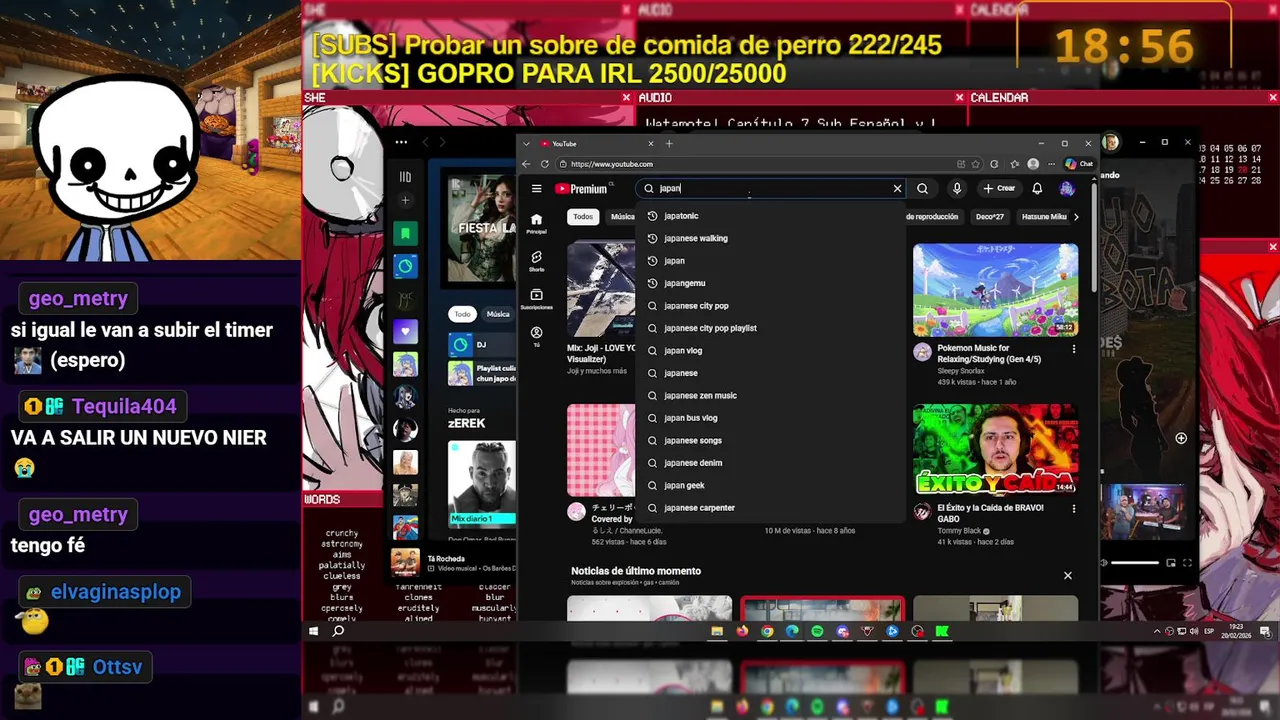Click Spotify create playlist plus icon
The width and height of the screenshot is (1280, 720).
click(405, 201)
